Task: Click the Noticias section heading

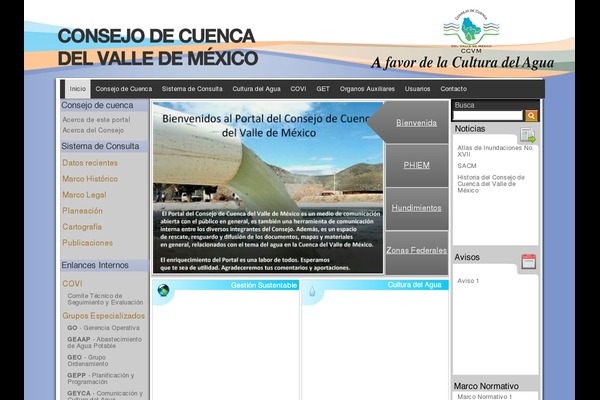Action: (x=470, y=129)
